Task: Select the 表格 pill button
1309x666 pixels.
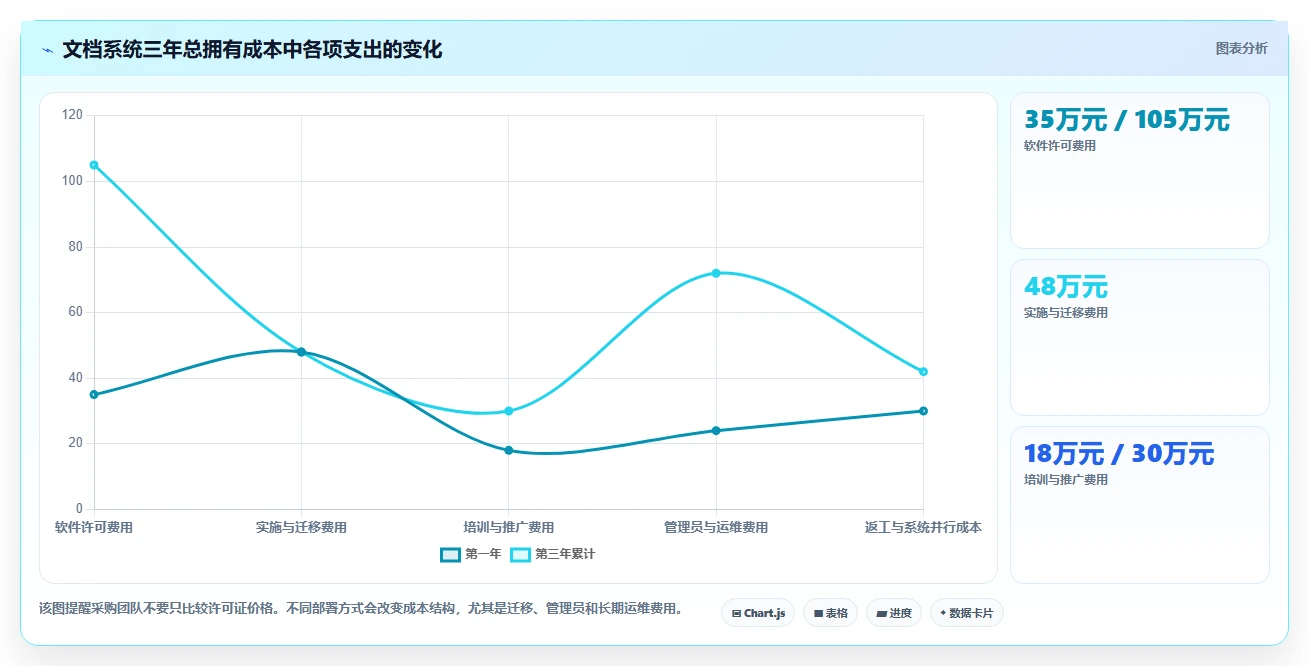Action: 830,613
